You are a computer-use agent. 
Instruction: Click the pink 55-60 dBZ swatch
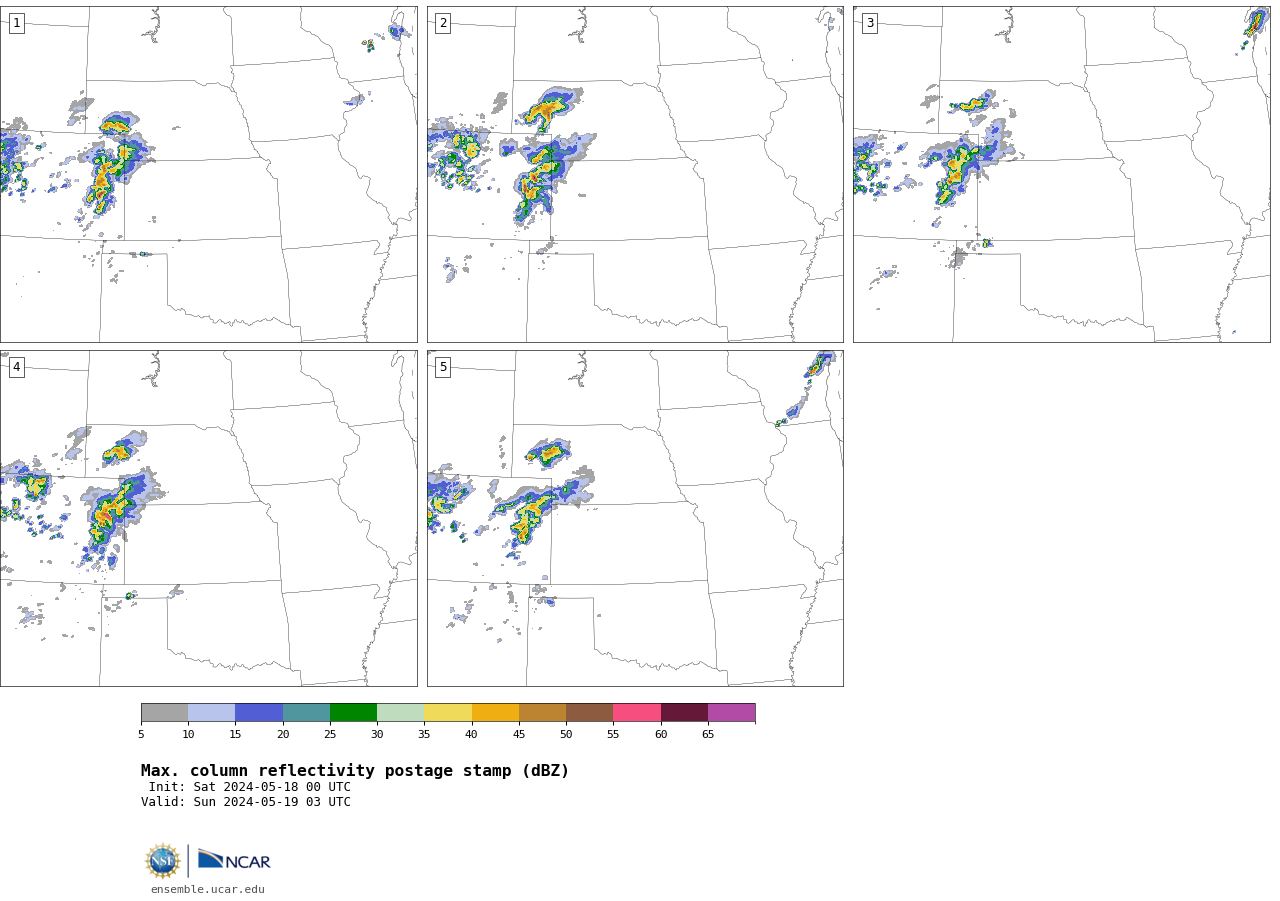point(637,713)
